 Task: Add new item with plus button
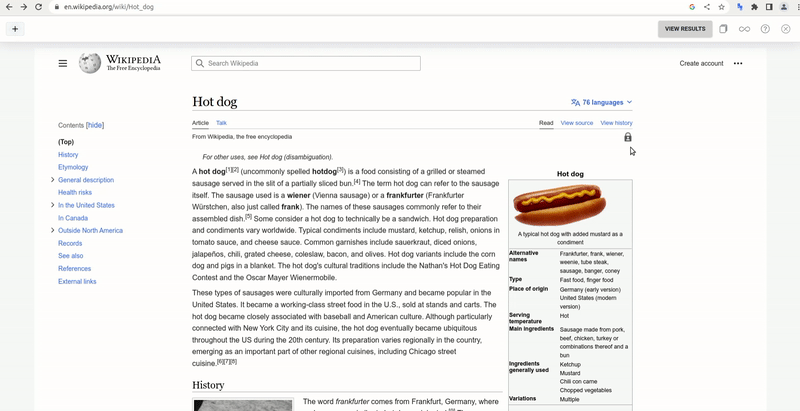click(15, 29)
